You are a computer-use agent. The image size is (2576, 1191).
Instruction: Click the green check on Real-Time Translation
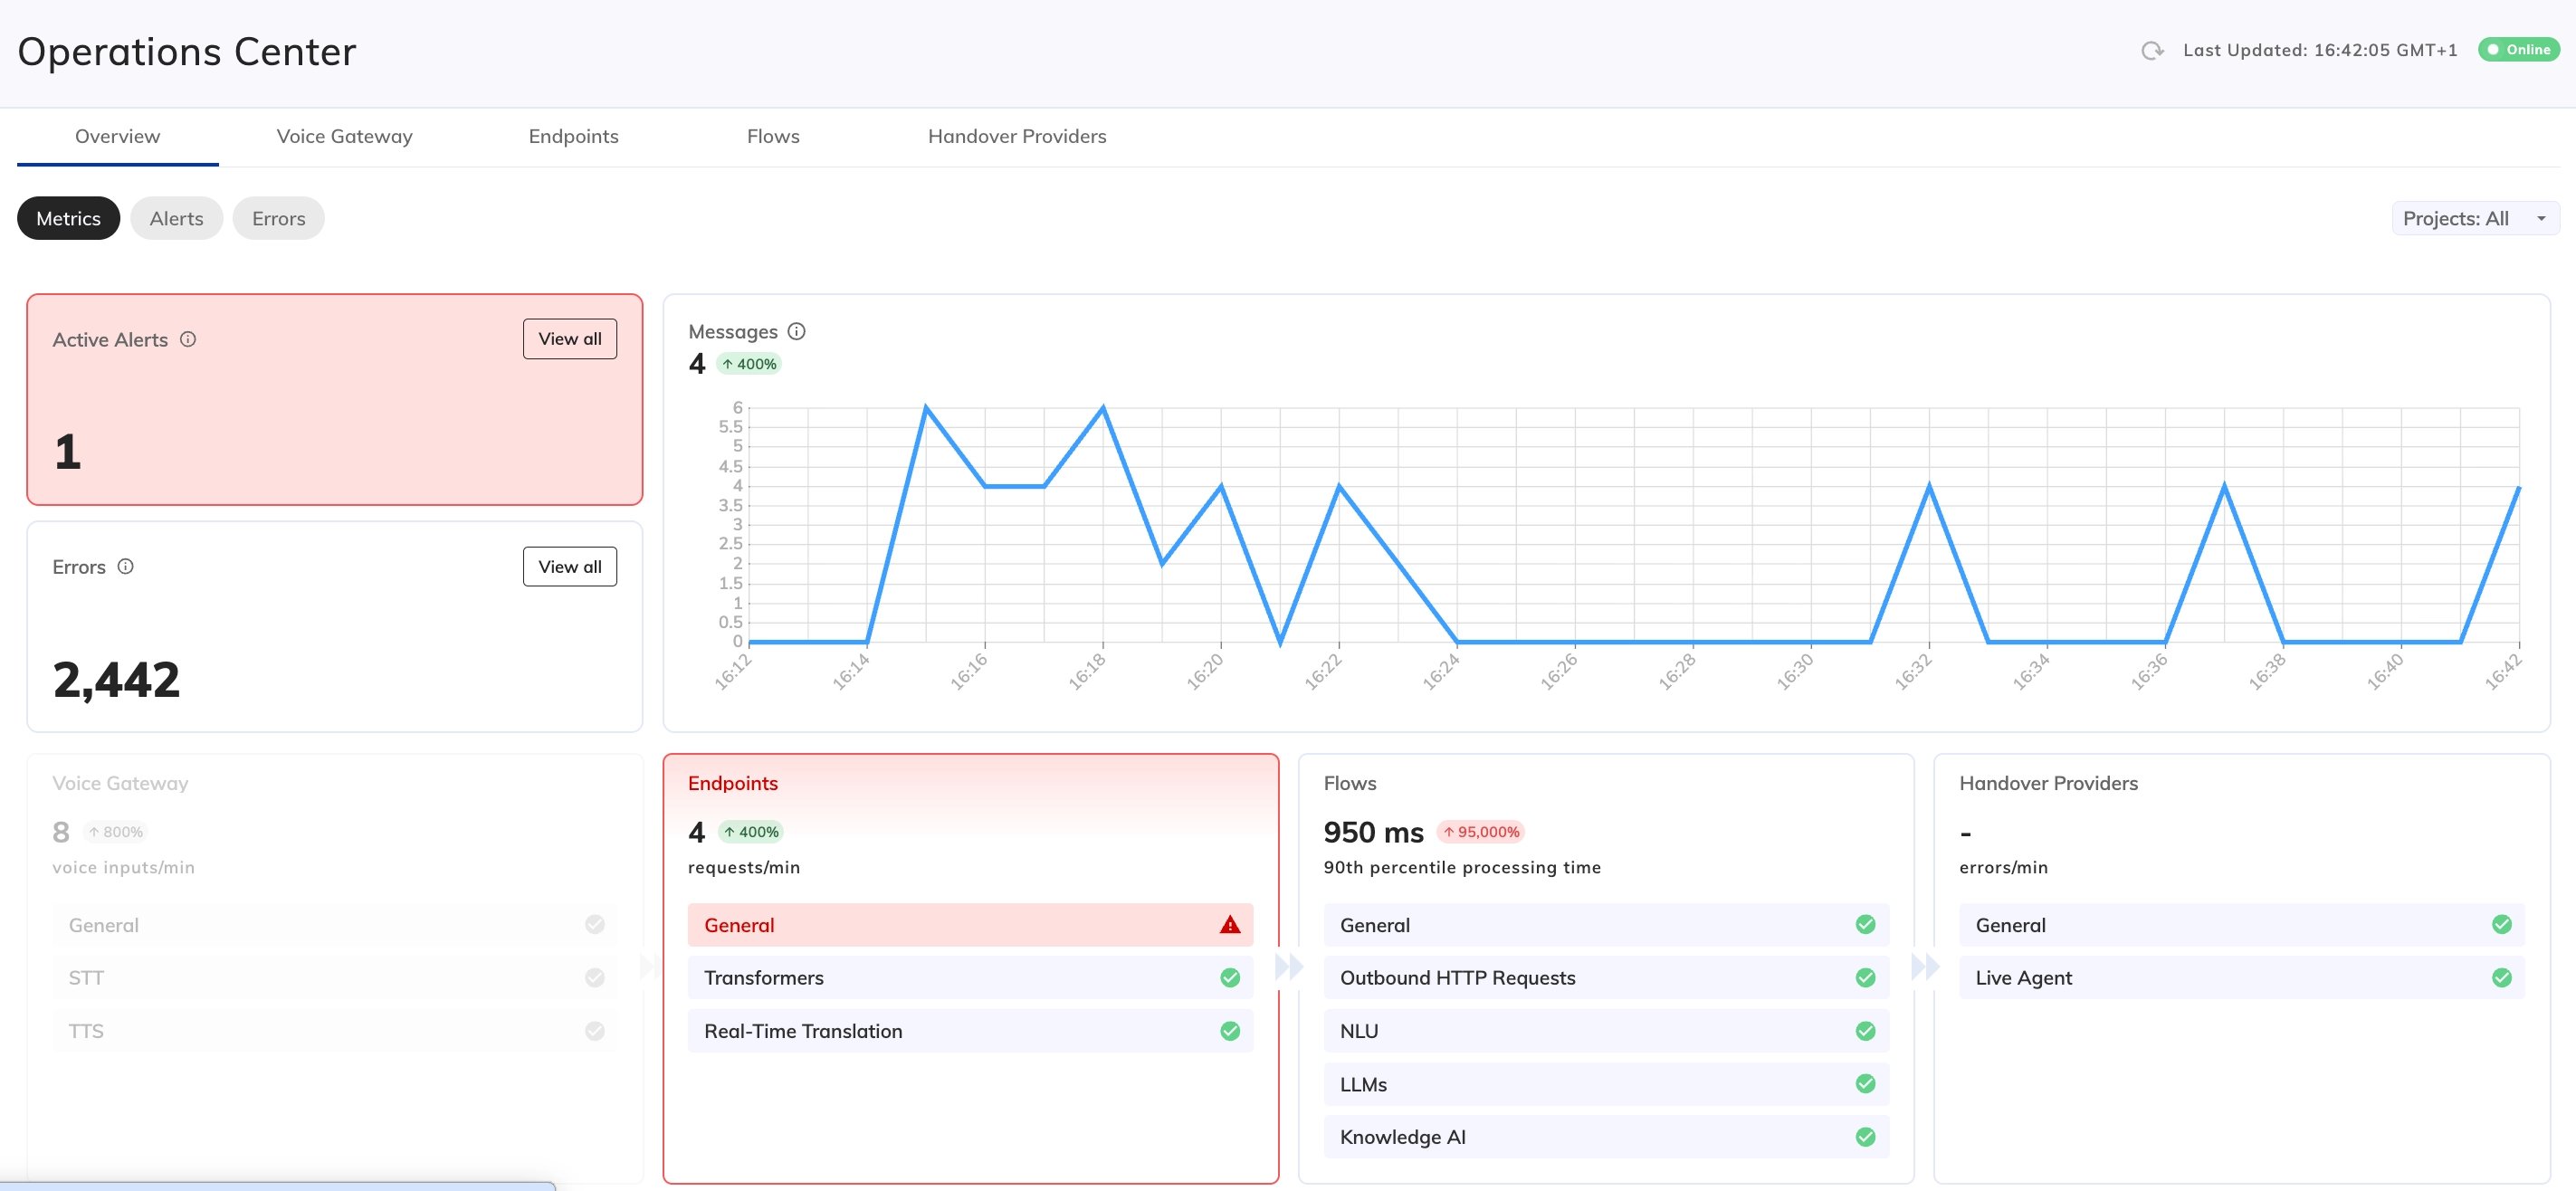pyautogui.click(x=1229, y=1031)
